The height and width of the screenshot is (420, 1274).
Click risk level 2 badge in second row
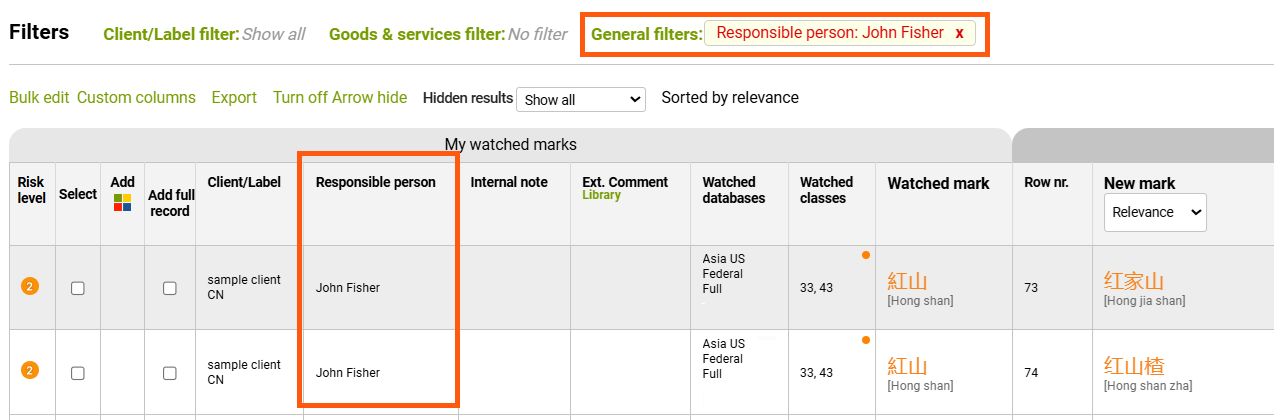(30, 372)
